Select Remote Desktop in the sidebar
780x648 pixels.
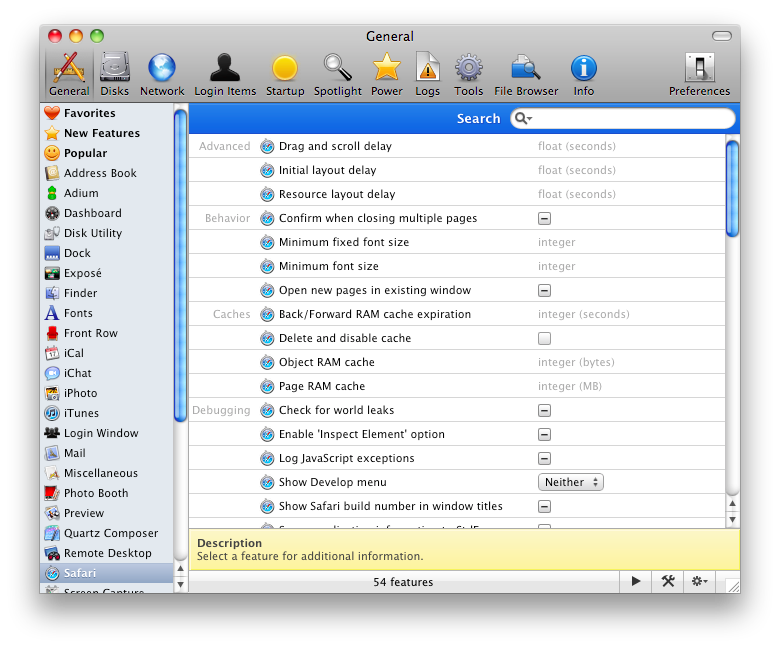106,553
